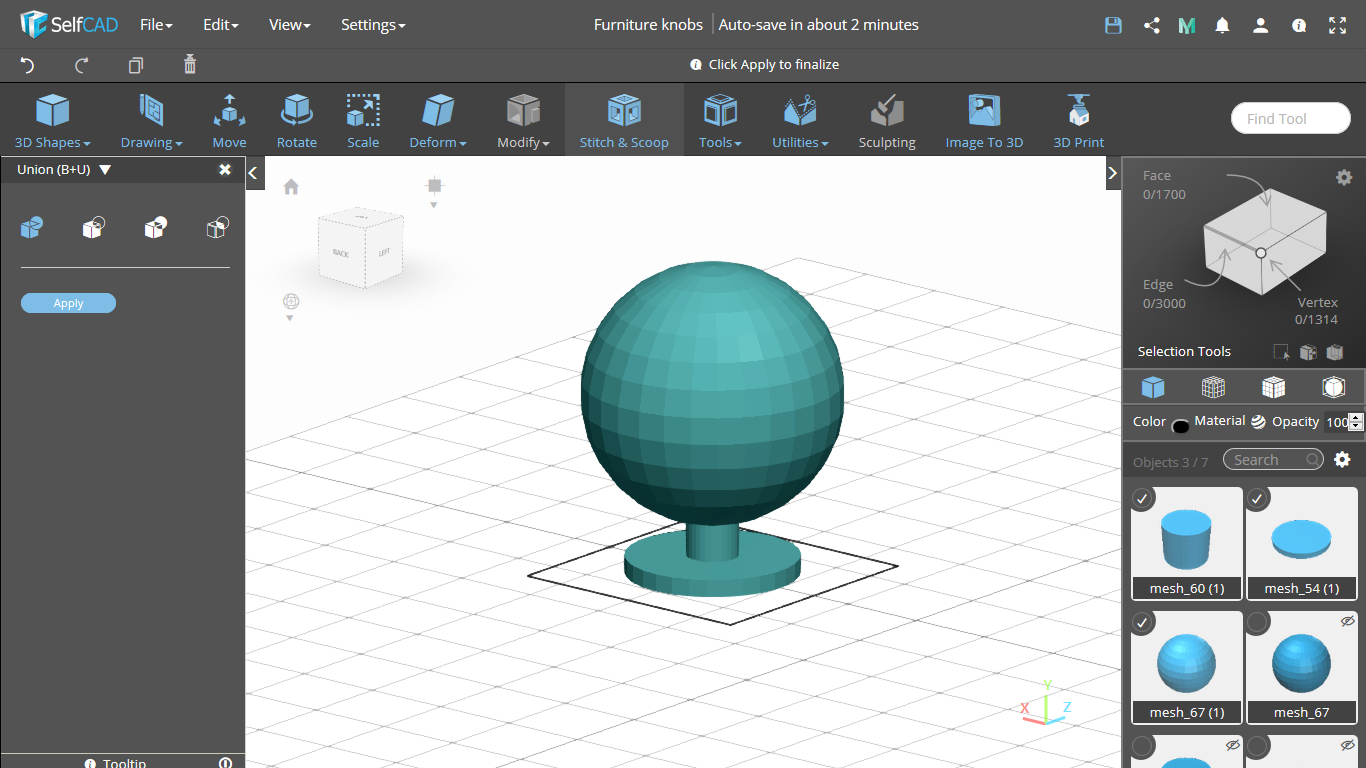
Task: Launch the Image To 3D tool
Action: 984,121
